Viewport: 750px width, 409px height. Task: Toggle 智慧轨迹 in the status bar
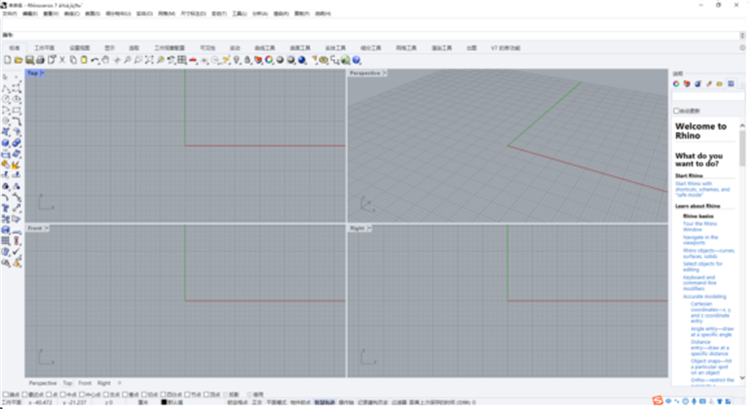coord(324,402)
